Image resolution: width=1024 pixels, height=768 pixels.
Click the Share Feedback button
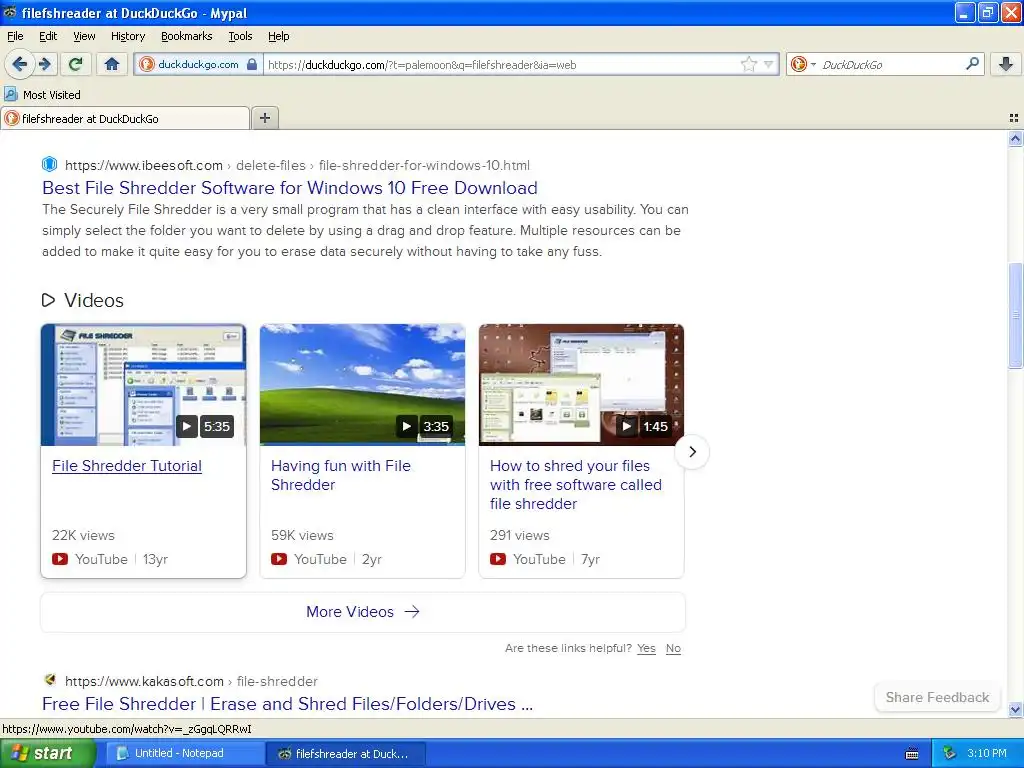click(x=937, y=697)
